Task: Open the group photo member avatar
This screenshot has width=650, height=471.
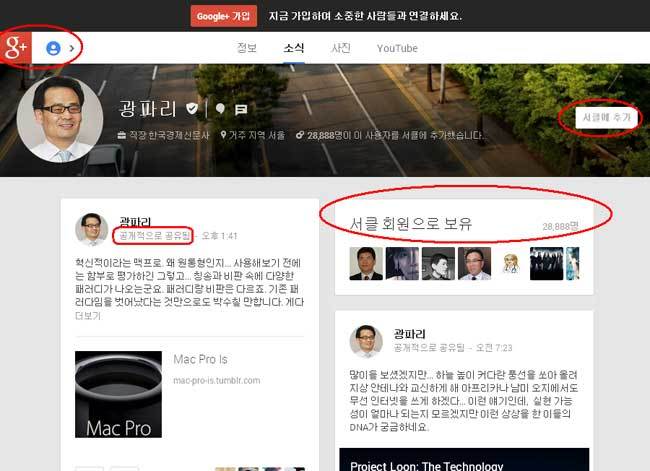Action: pyautogui.click(x=546, y=264)
